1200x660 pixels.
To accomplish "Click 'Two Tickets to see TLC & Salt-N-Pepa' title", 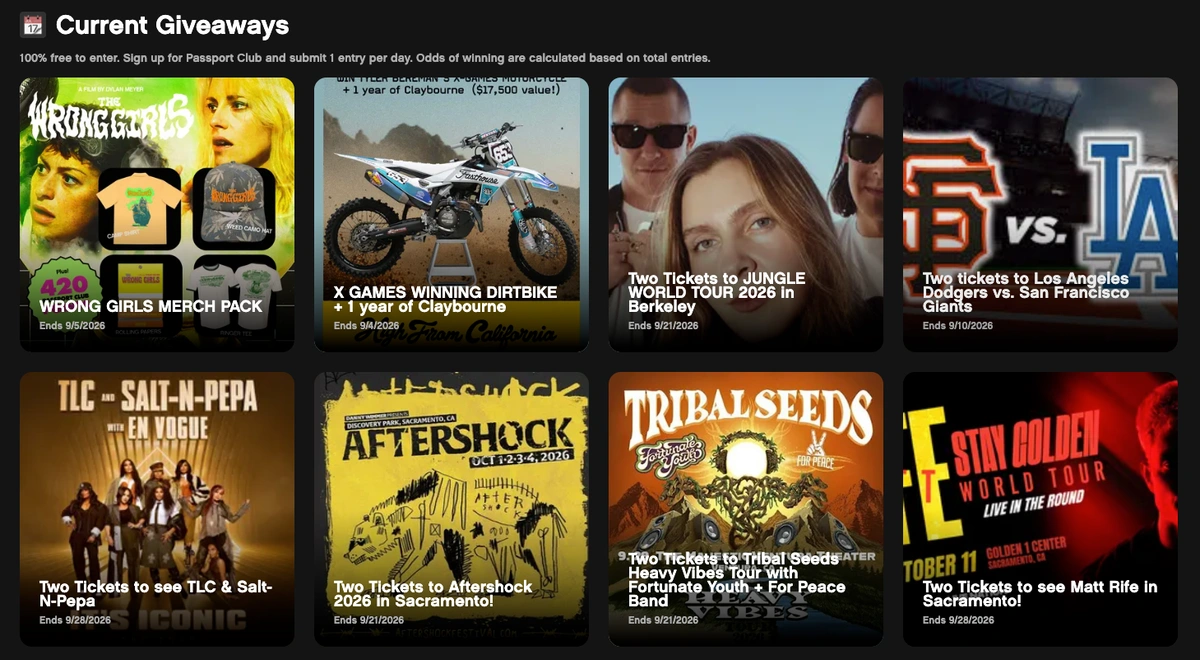I will (156, 594).
